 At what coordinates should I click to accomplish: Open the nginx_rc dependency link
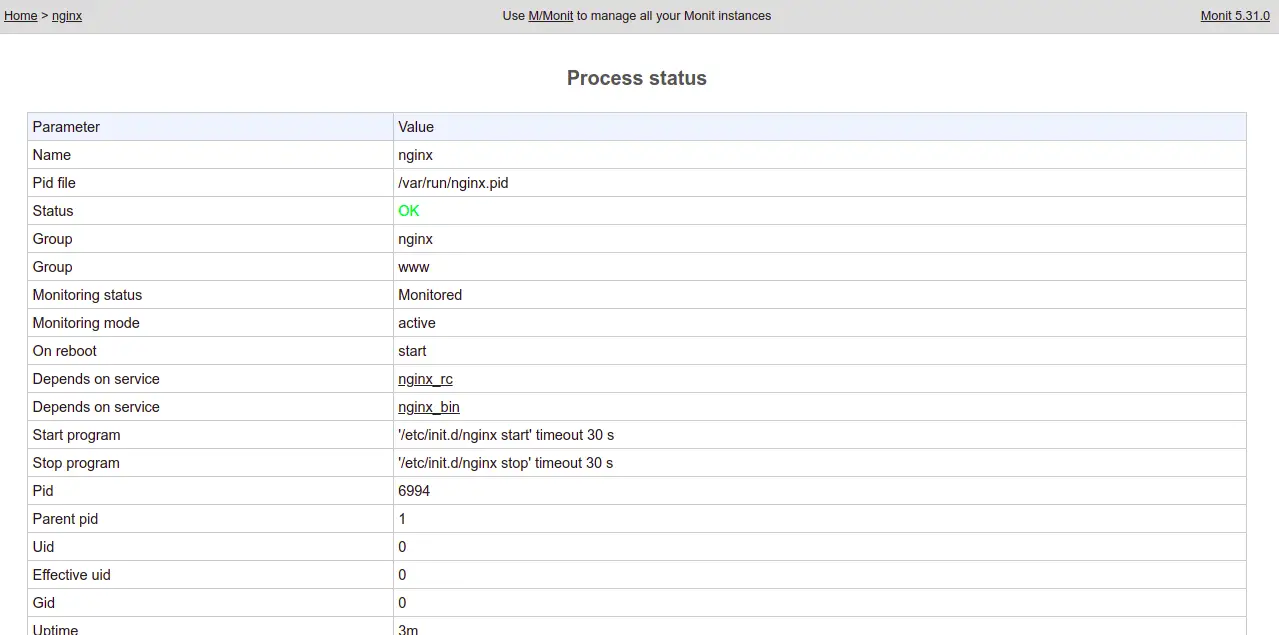425,379
